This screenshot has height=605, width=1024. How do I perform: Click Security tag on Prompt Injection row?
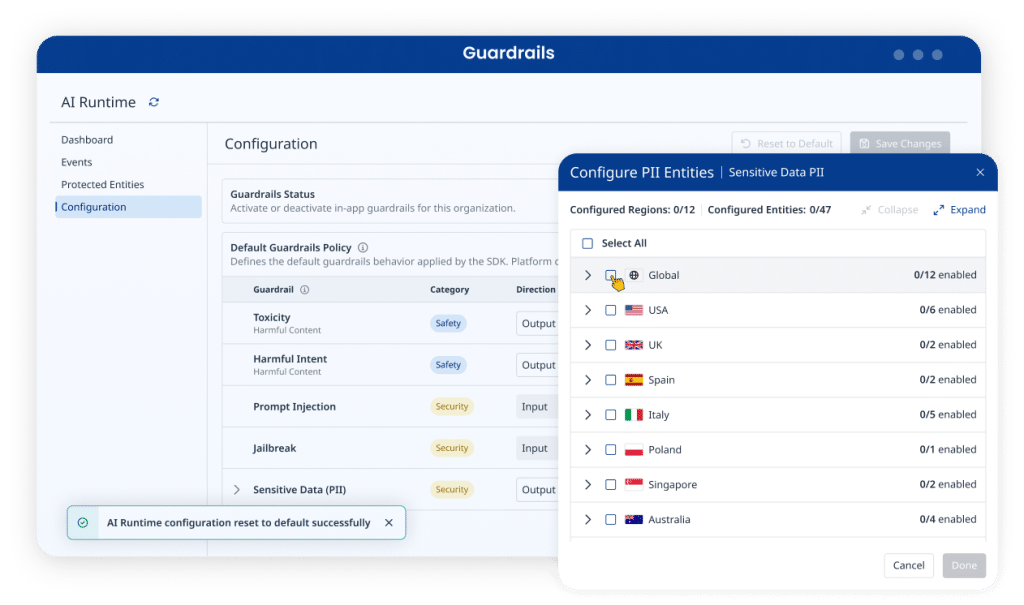452,406
